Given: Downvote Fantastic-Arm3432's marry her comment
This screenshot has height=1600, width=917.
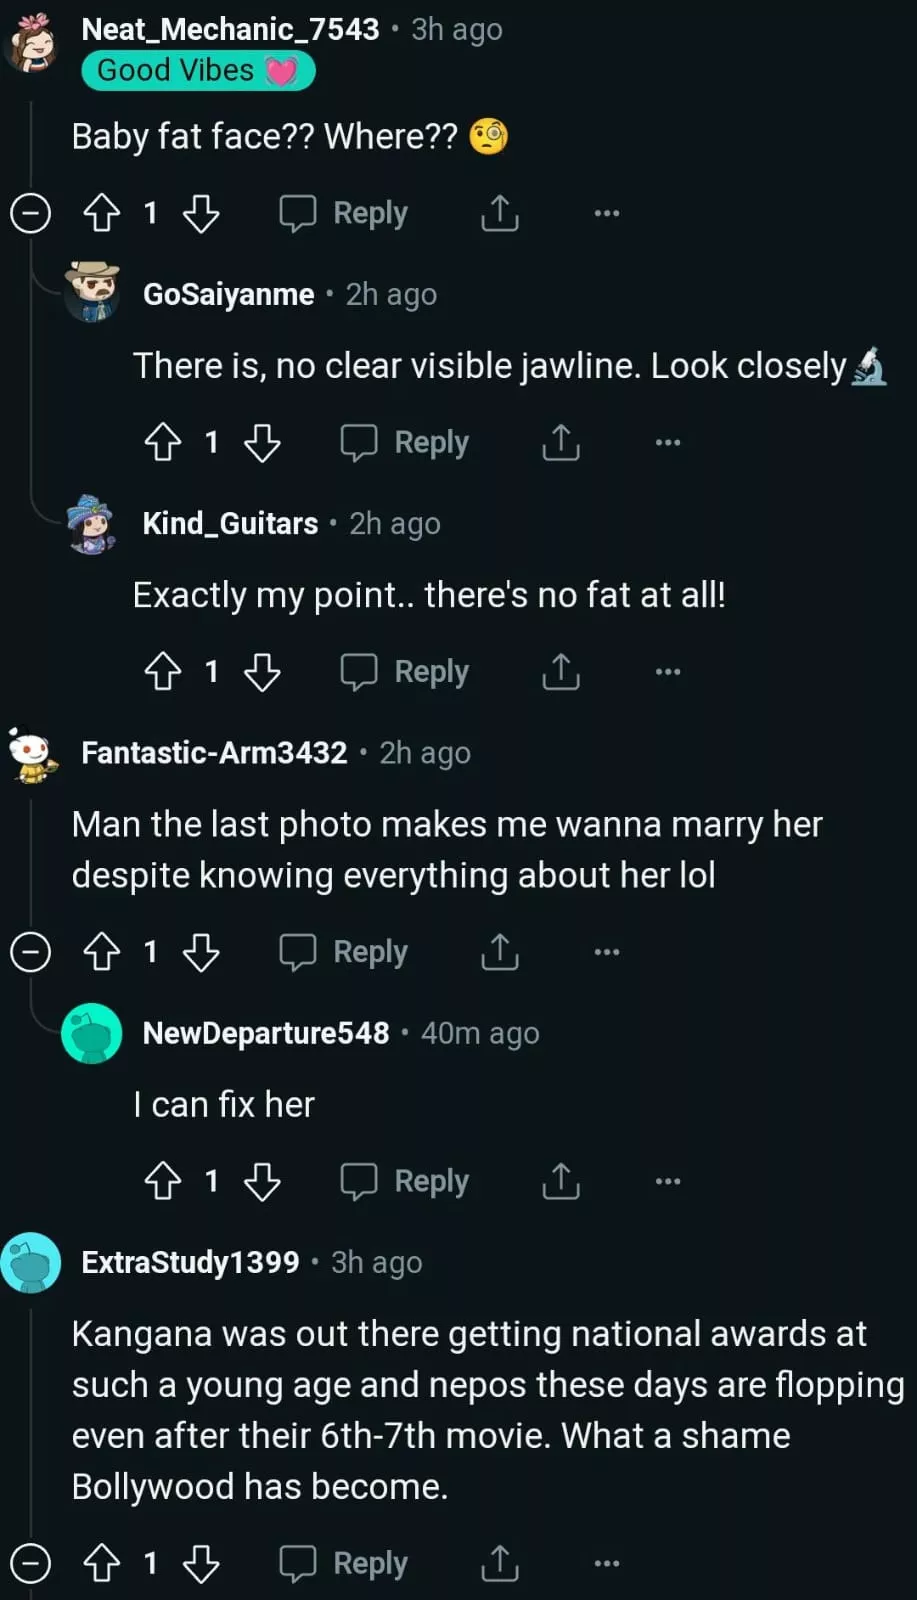Looking at the screenshot, I should [201, 952].
